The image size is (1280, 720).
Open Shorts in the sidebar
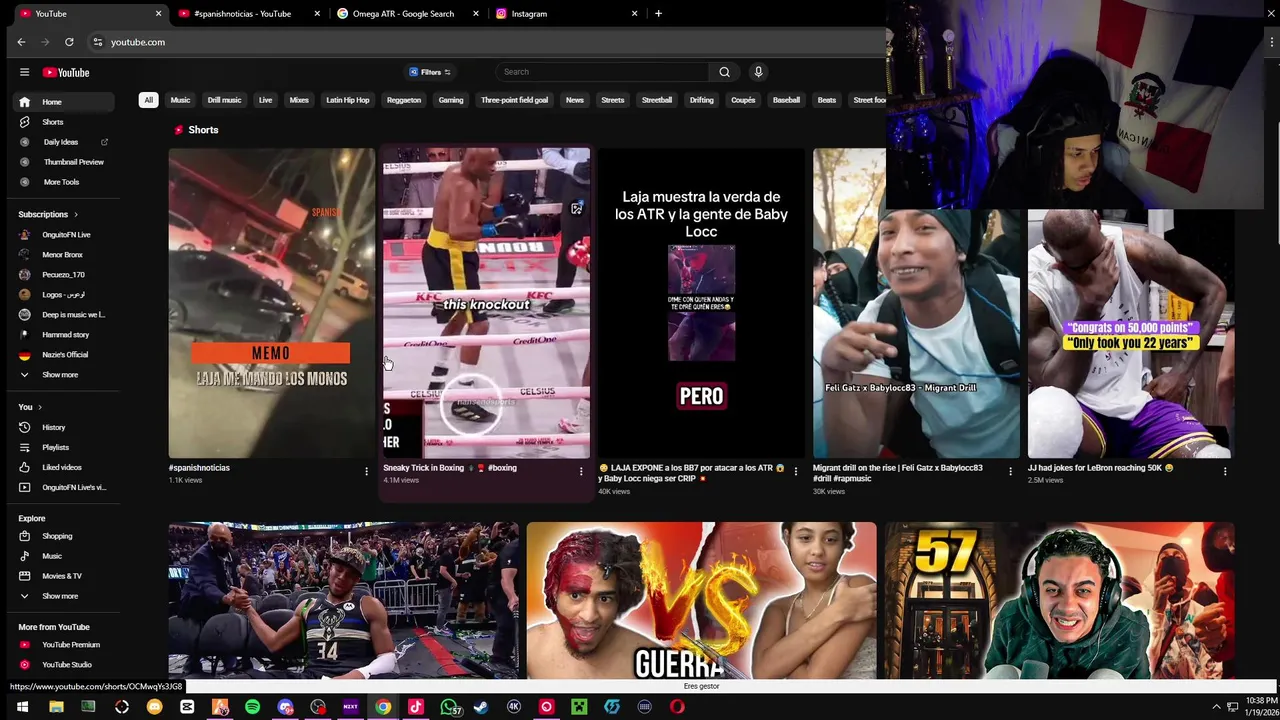[x=64, y=122]
